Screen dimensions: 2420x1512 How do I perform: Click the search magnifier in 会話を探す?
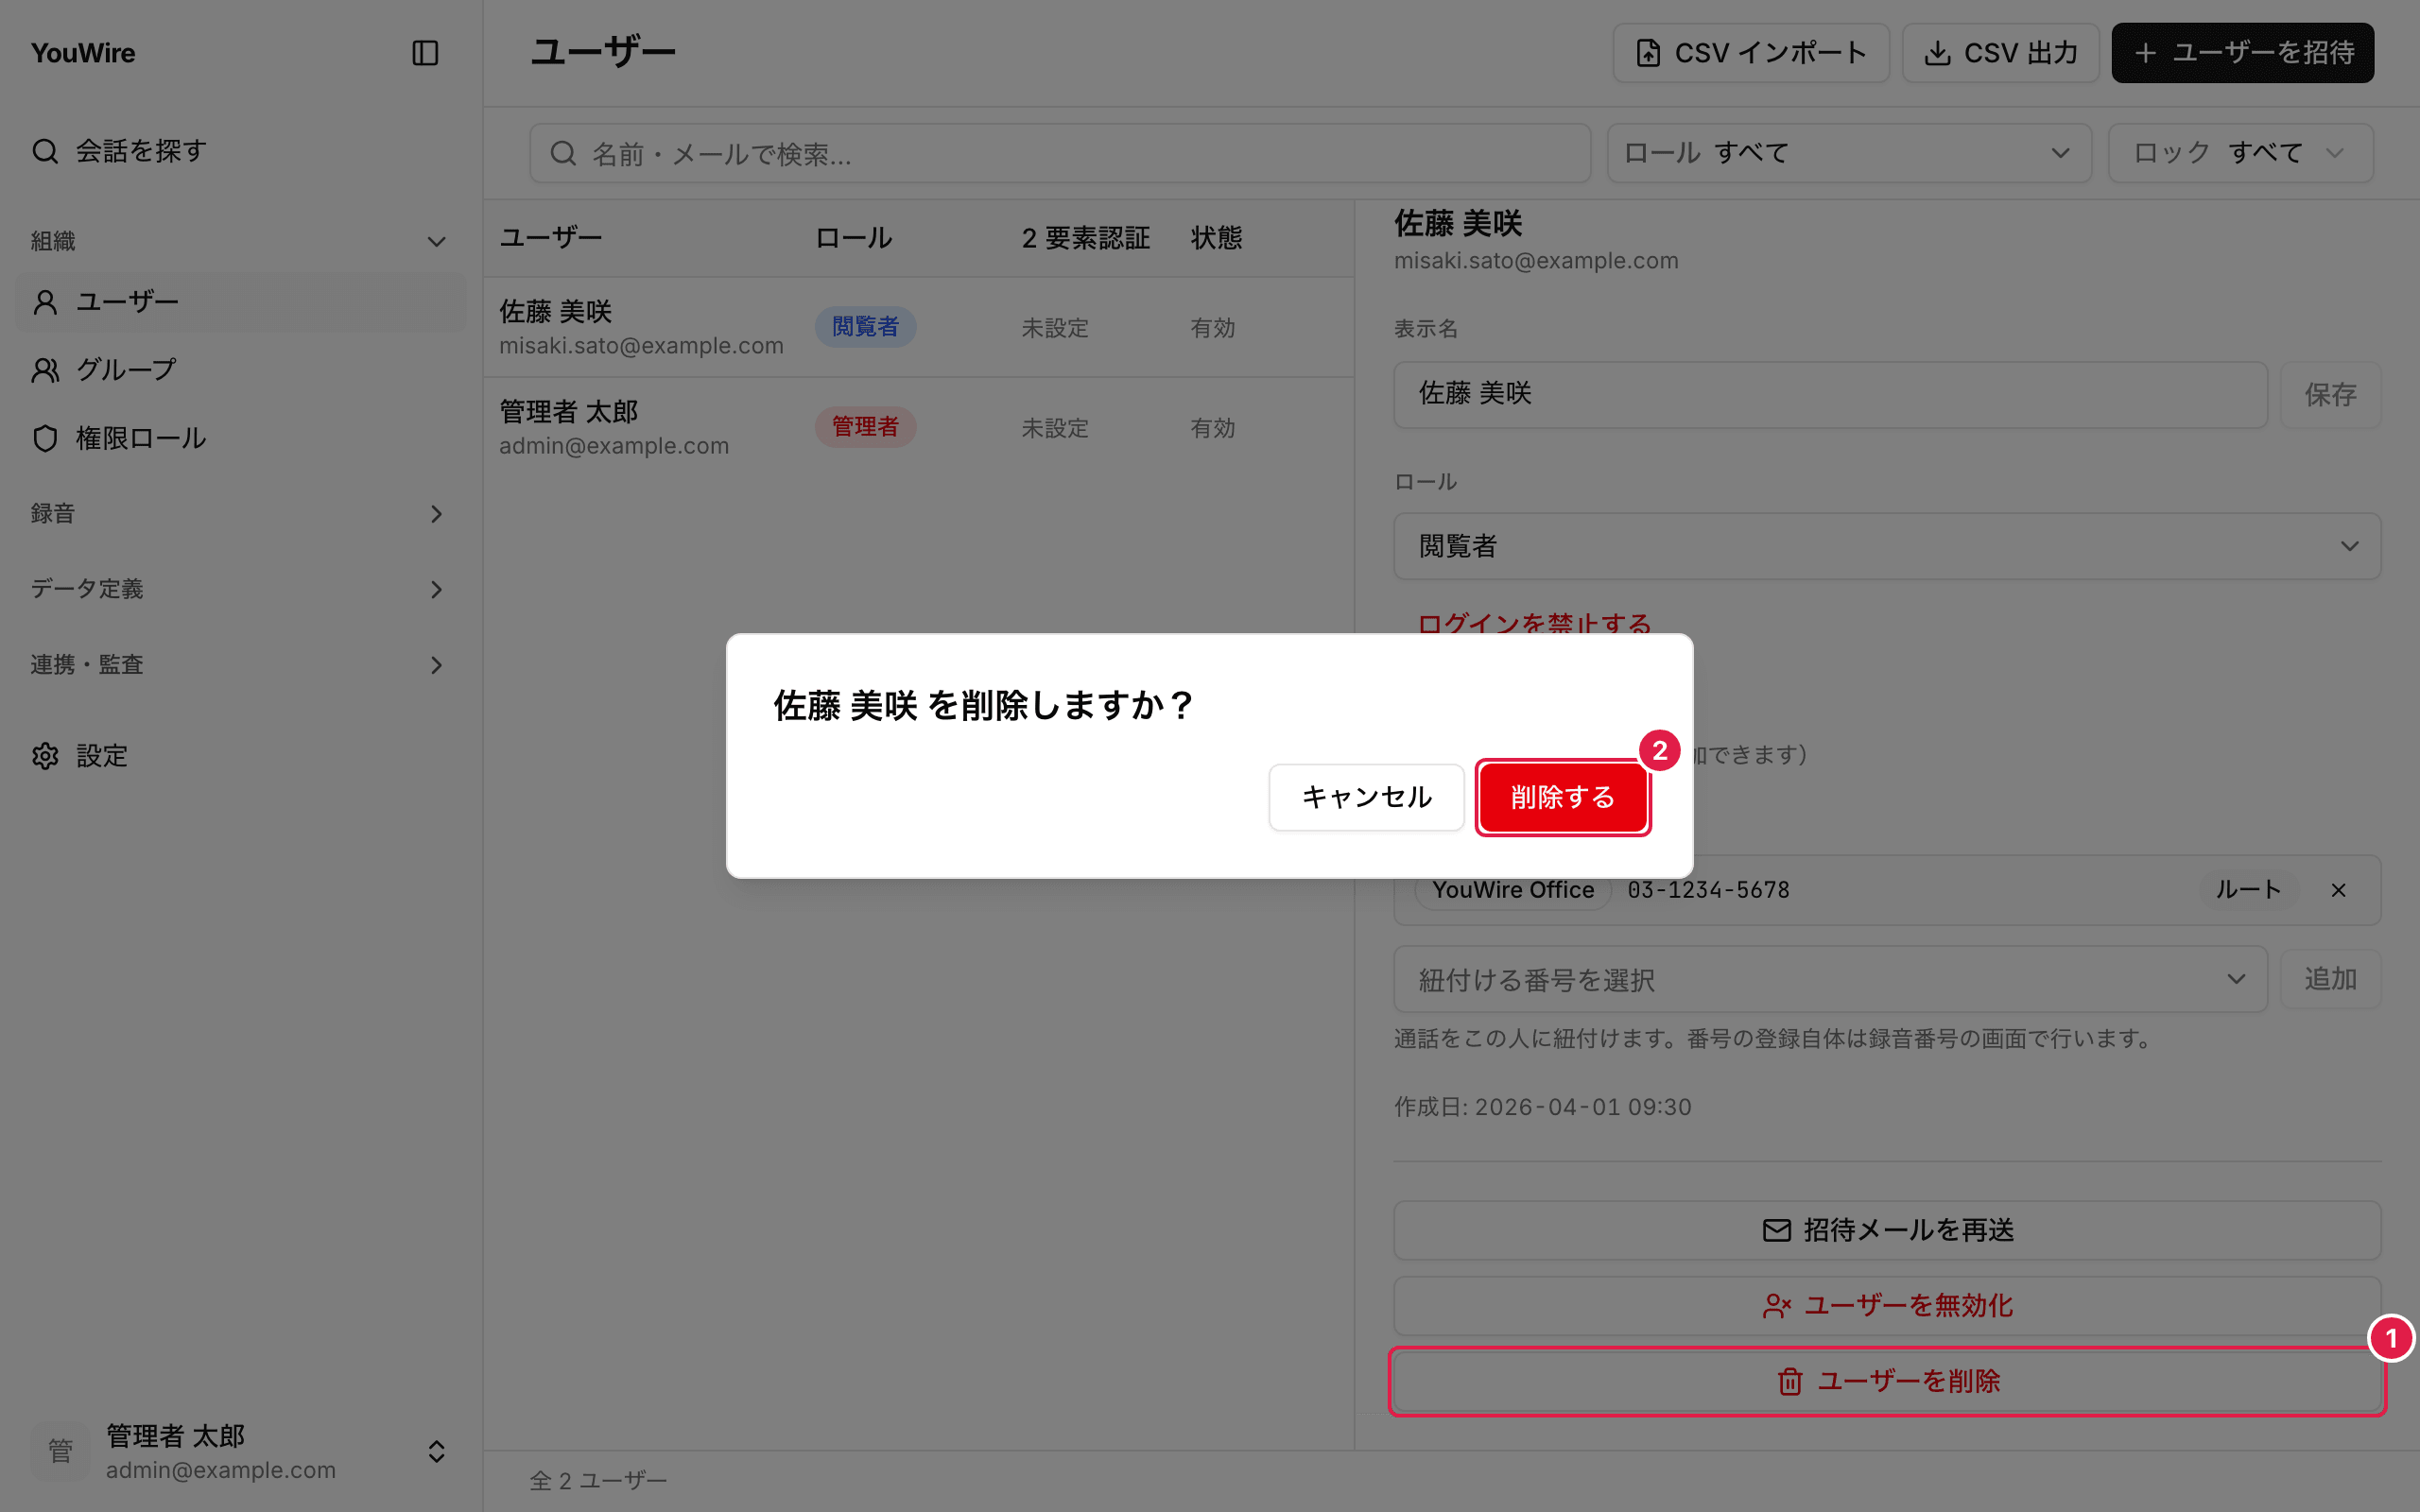pos(45,151)
